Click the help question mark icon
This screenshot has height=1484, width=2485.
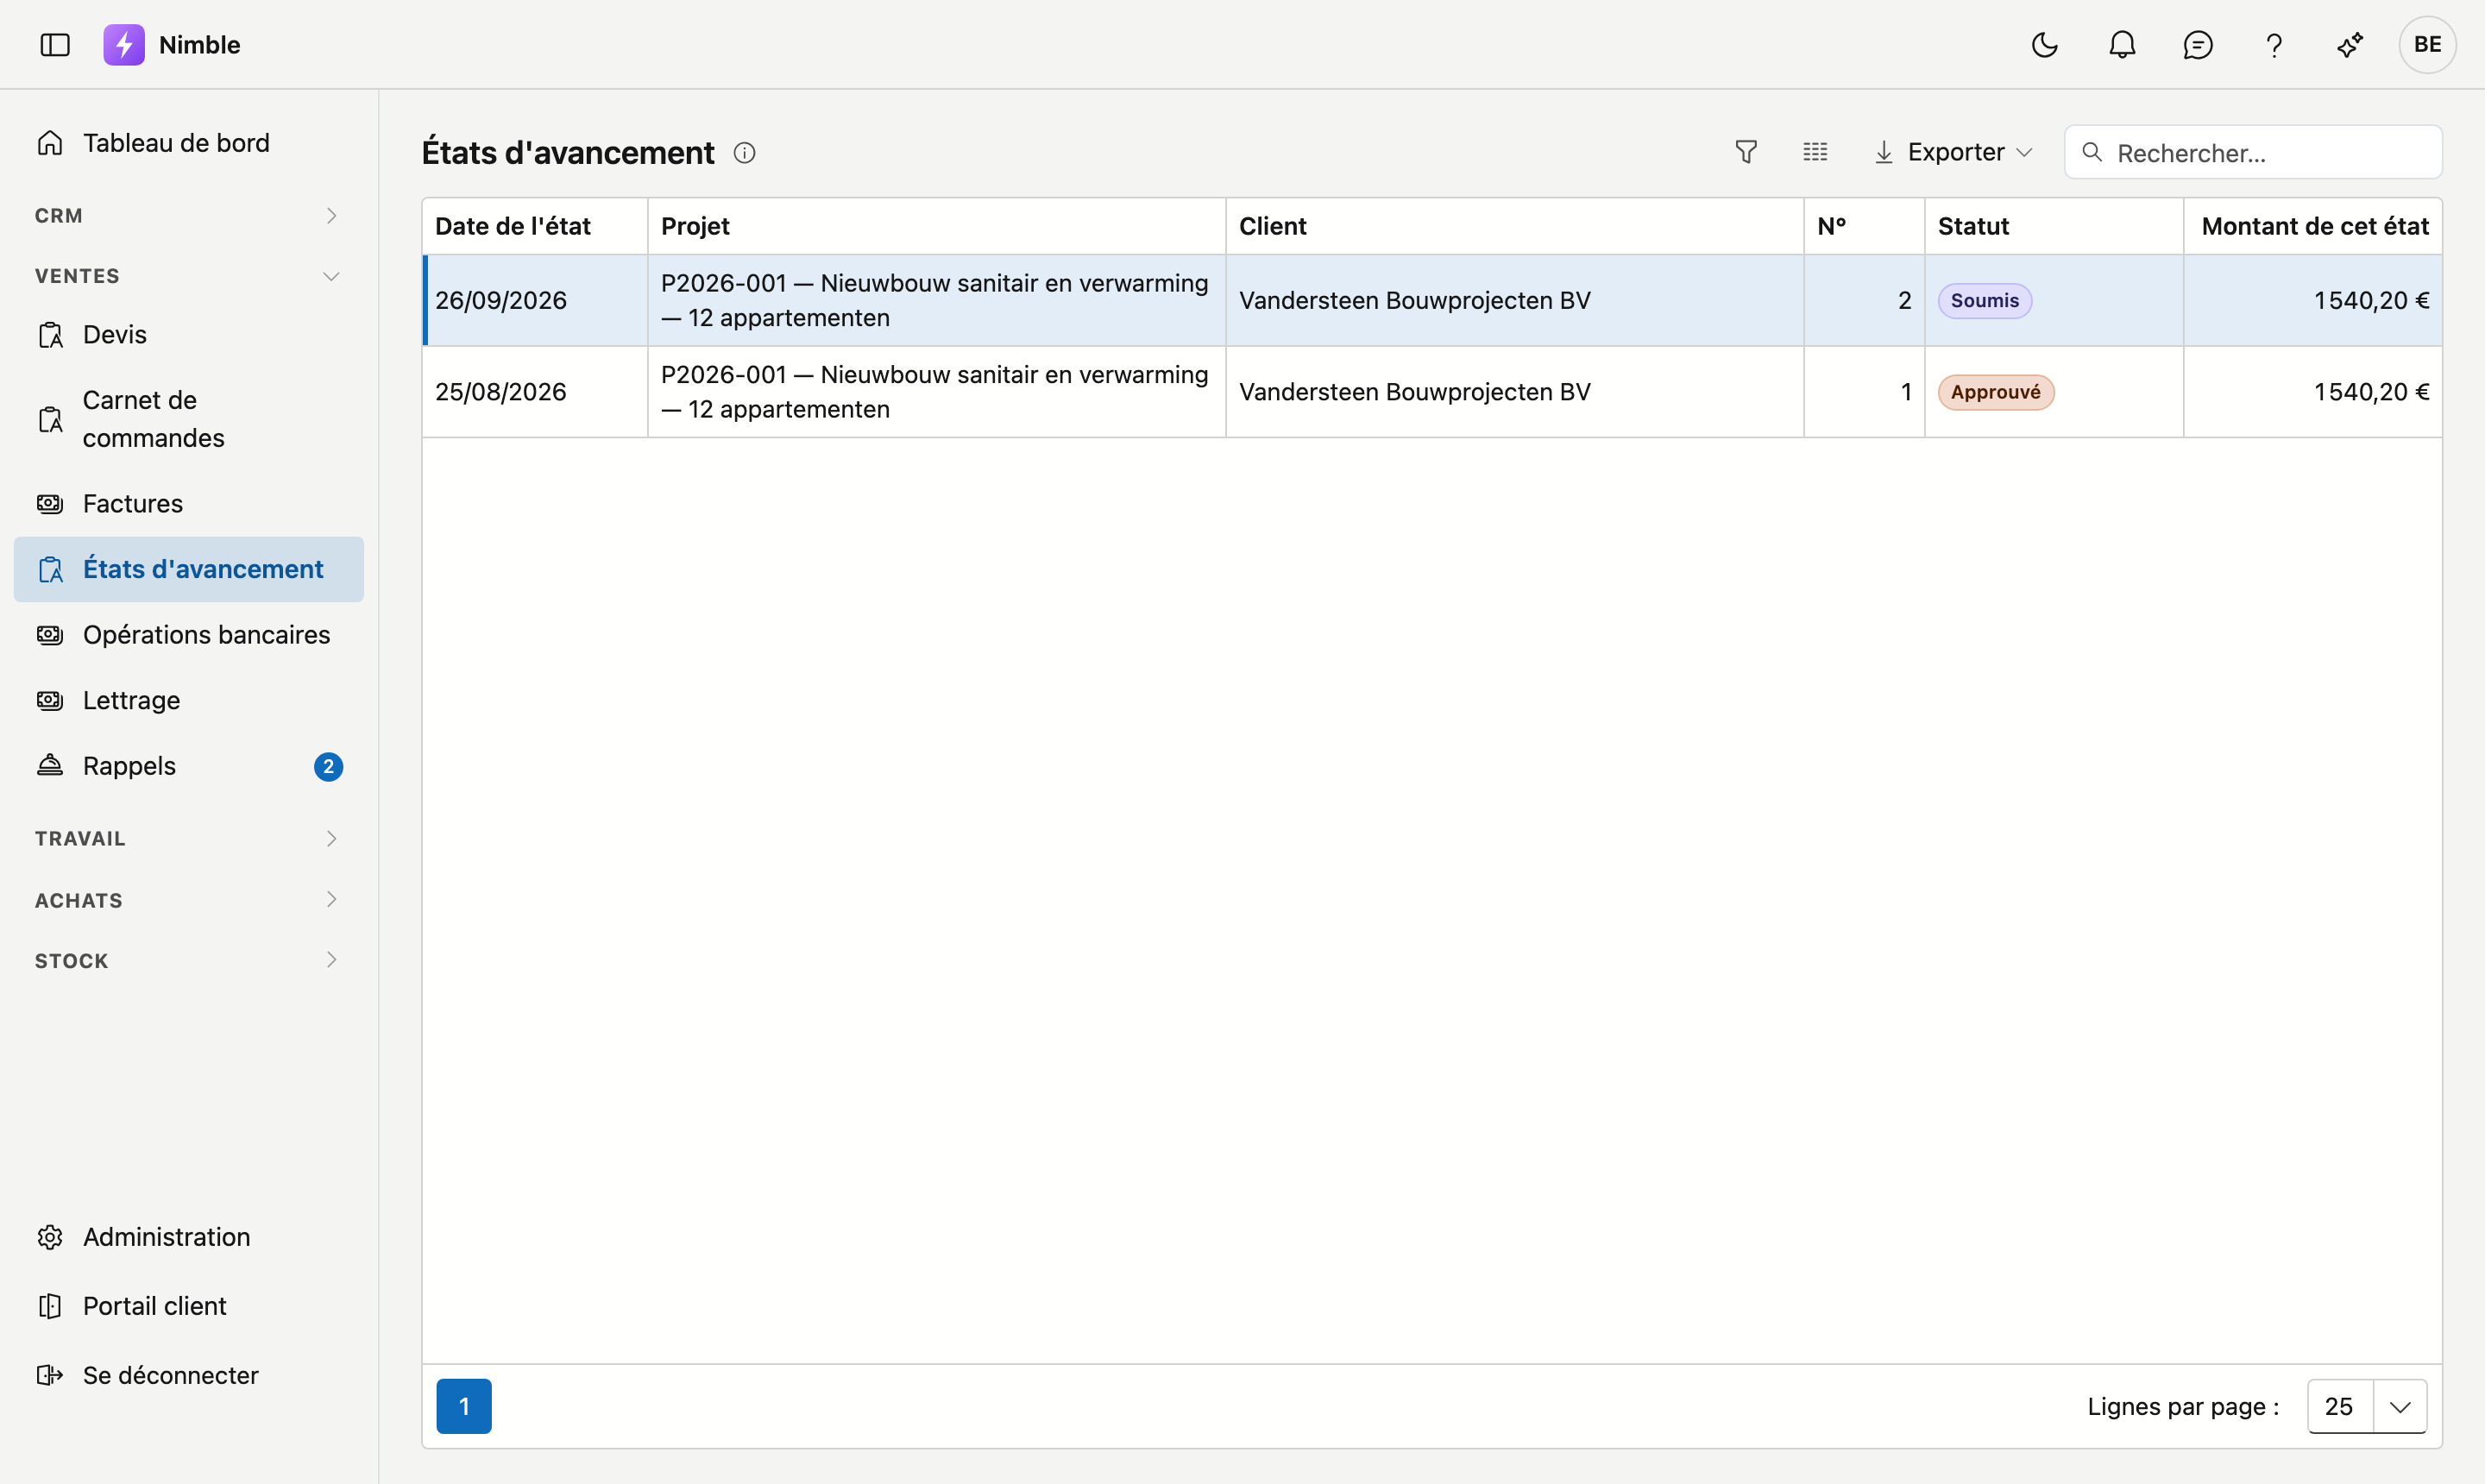2274,45
